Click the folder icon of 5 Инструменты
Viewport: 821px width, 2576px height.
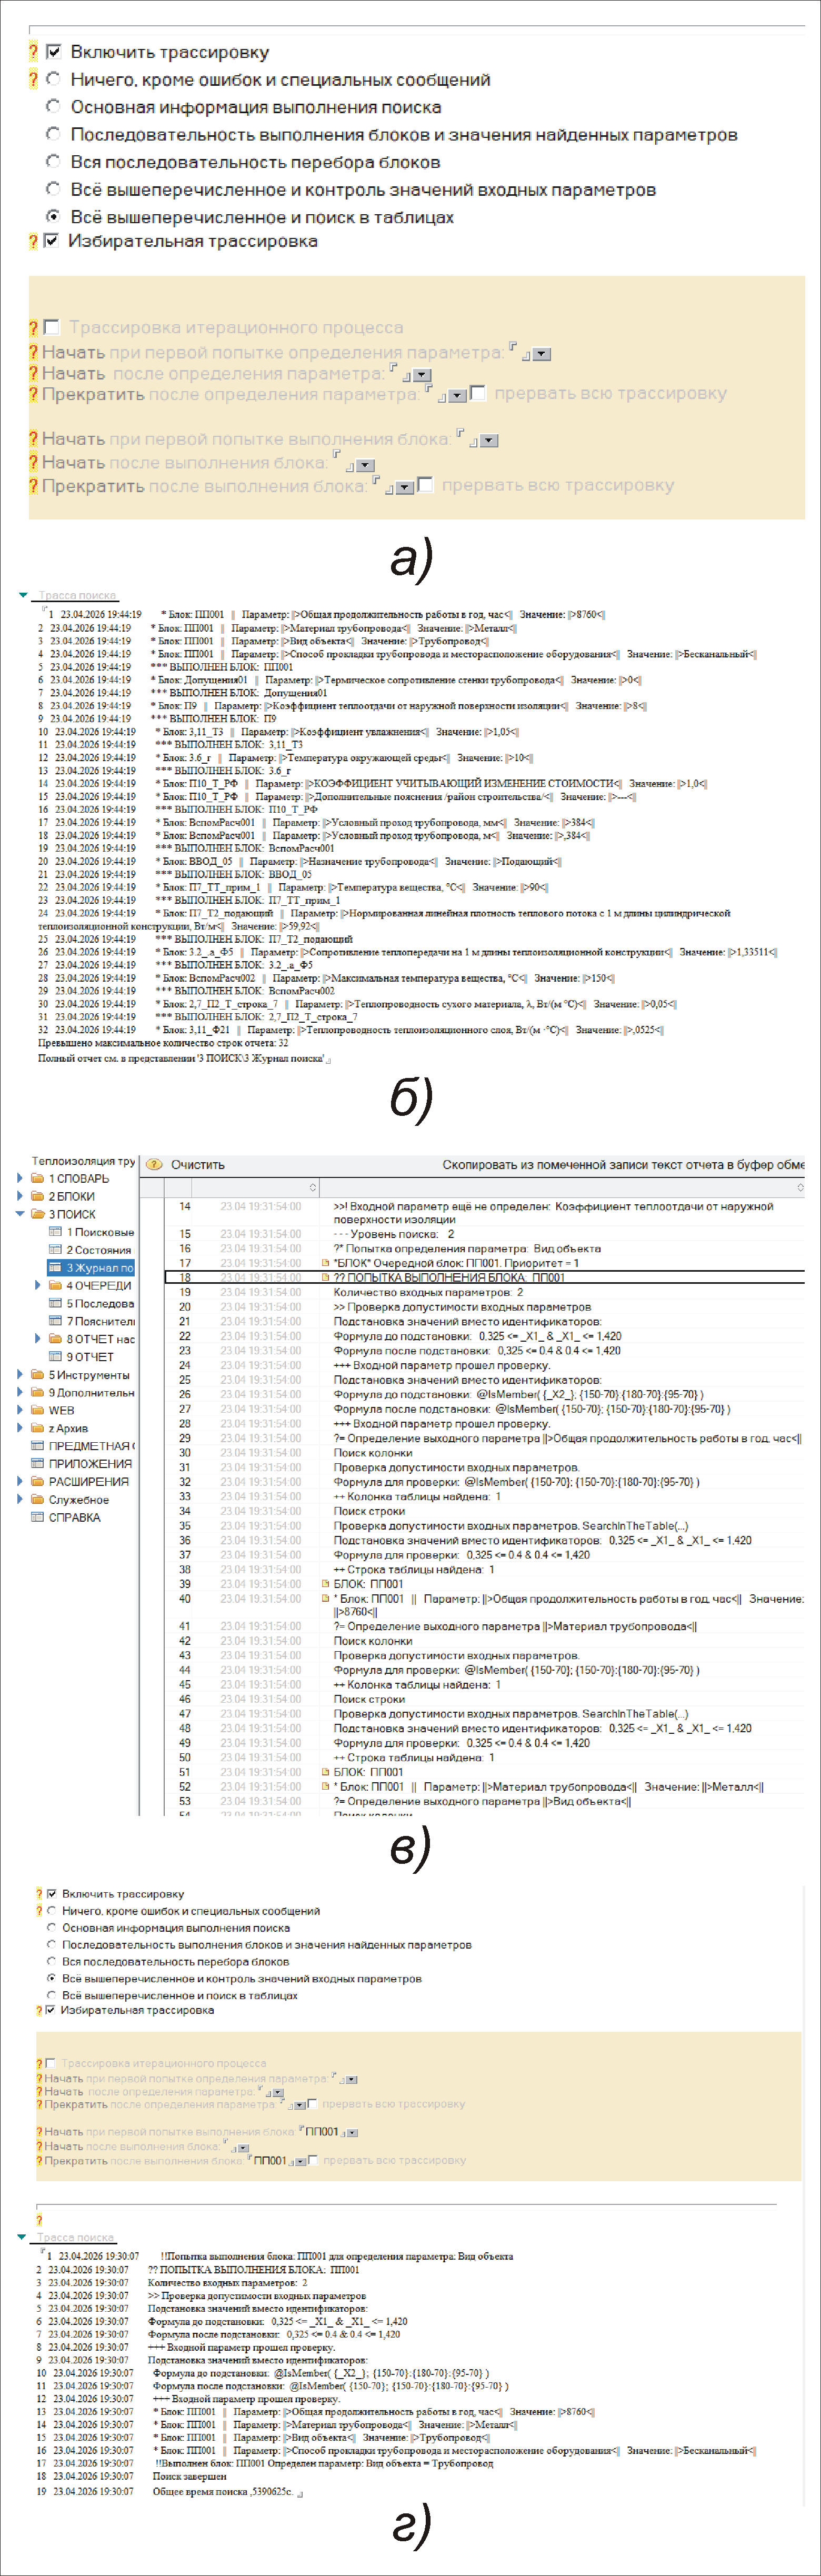click(38, 1375)
